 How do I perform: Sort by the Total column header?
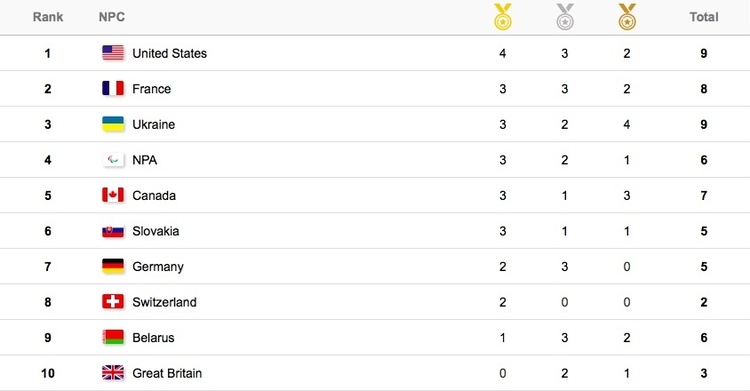(x=704, y=17)
